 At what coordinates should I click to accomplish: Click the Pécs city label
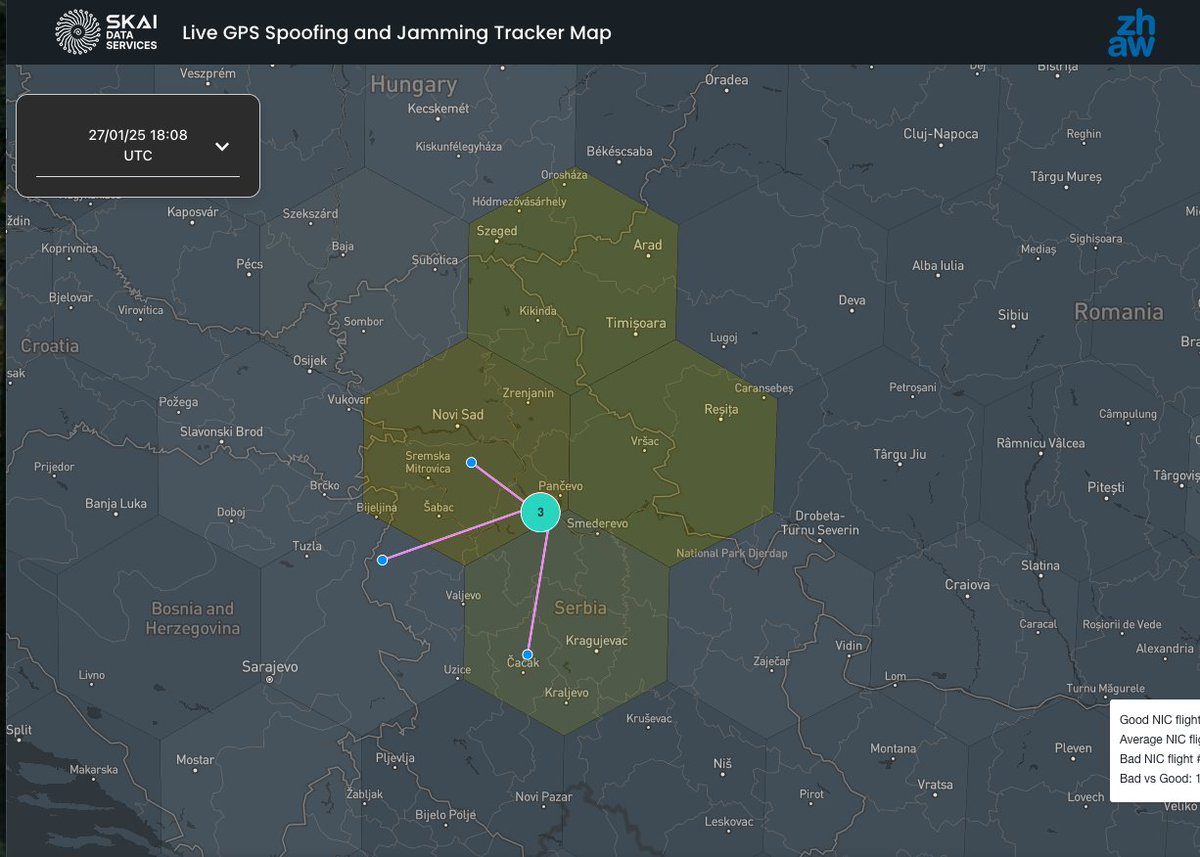click(250, 264)
